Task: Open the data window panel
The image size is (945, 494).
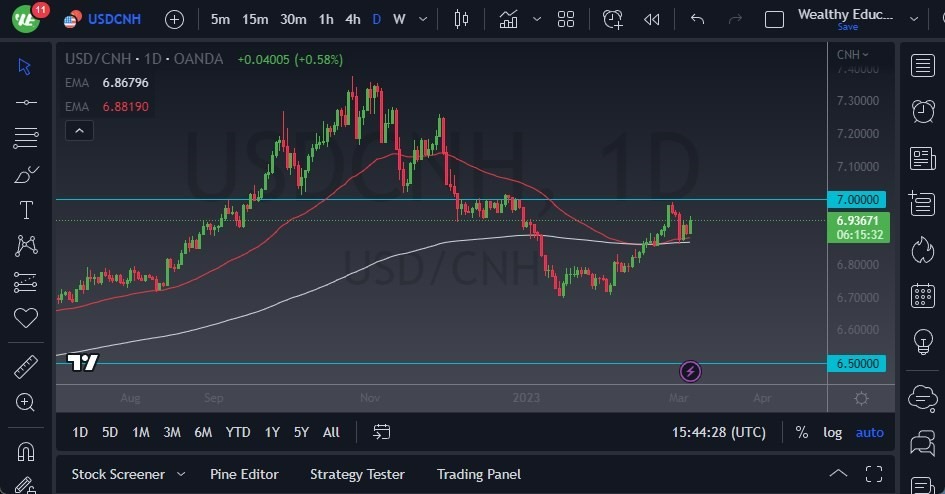Action: click(x=923, y=203)
